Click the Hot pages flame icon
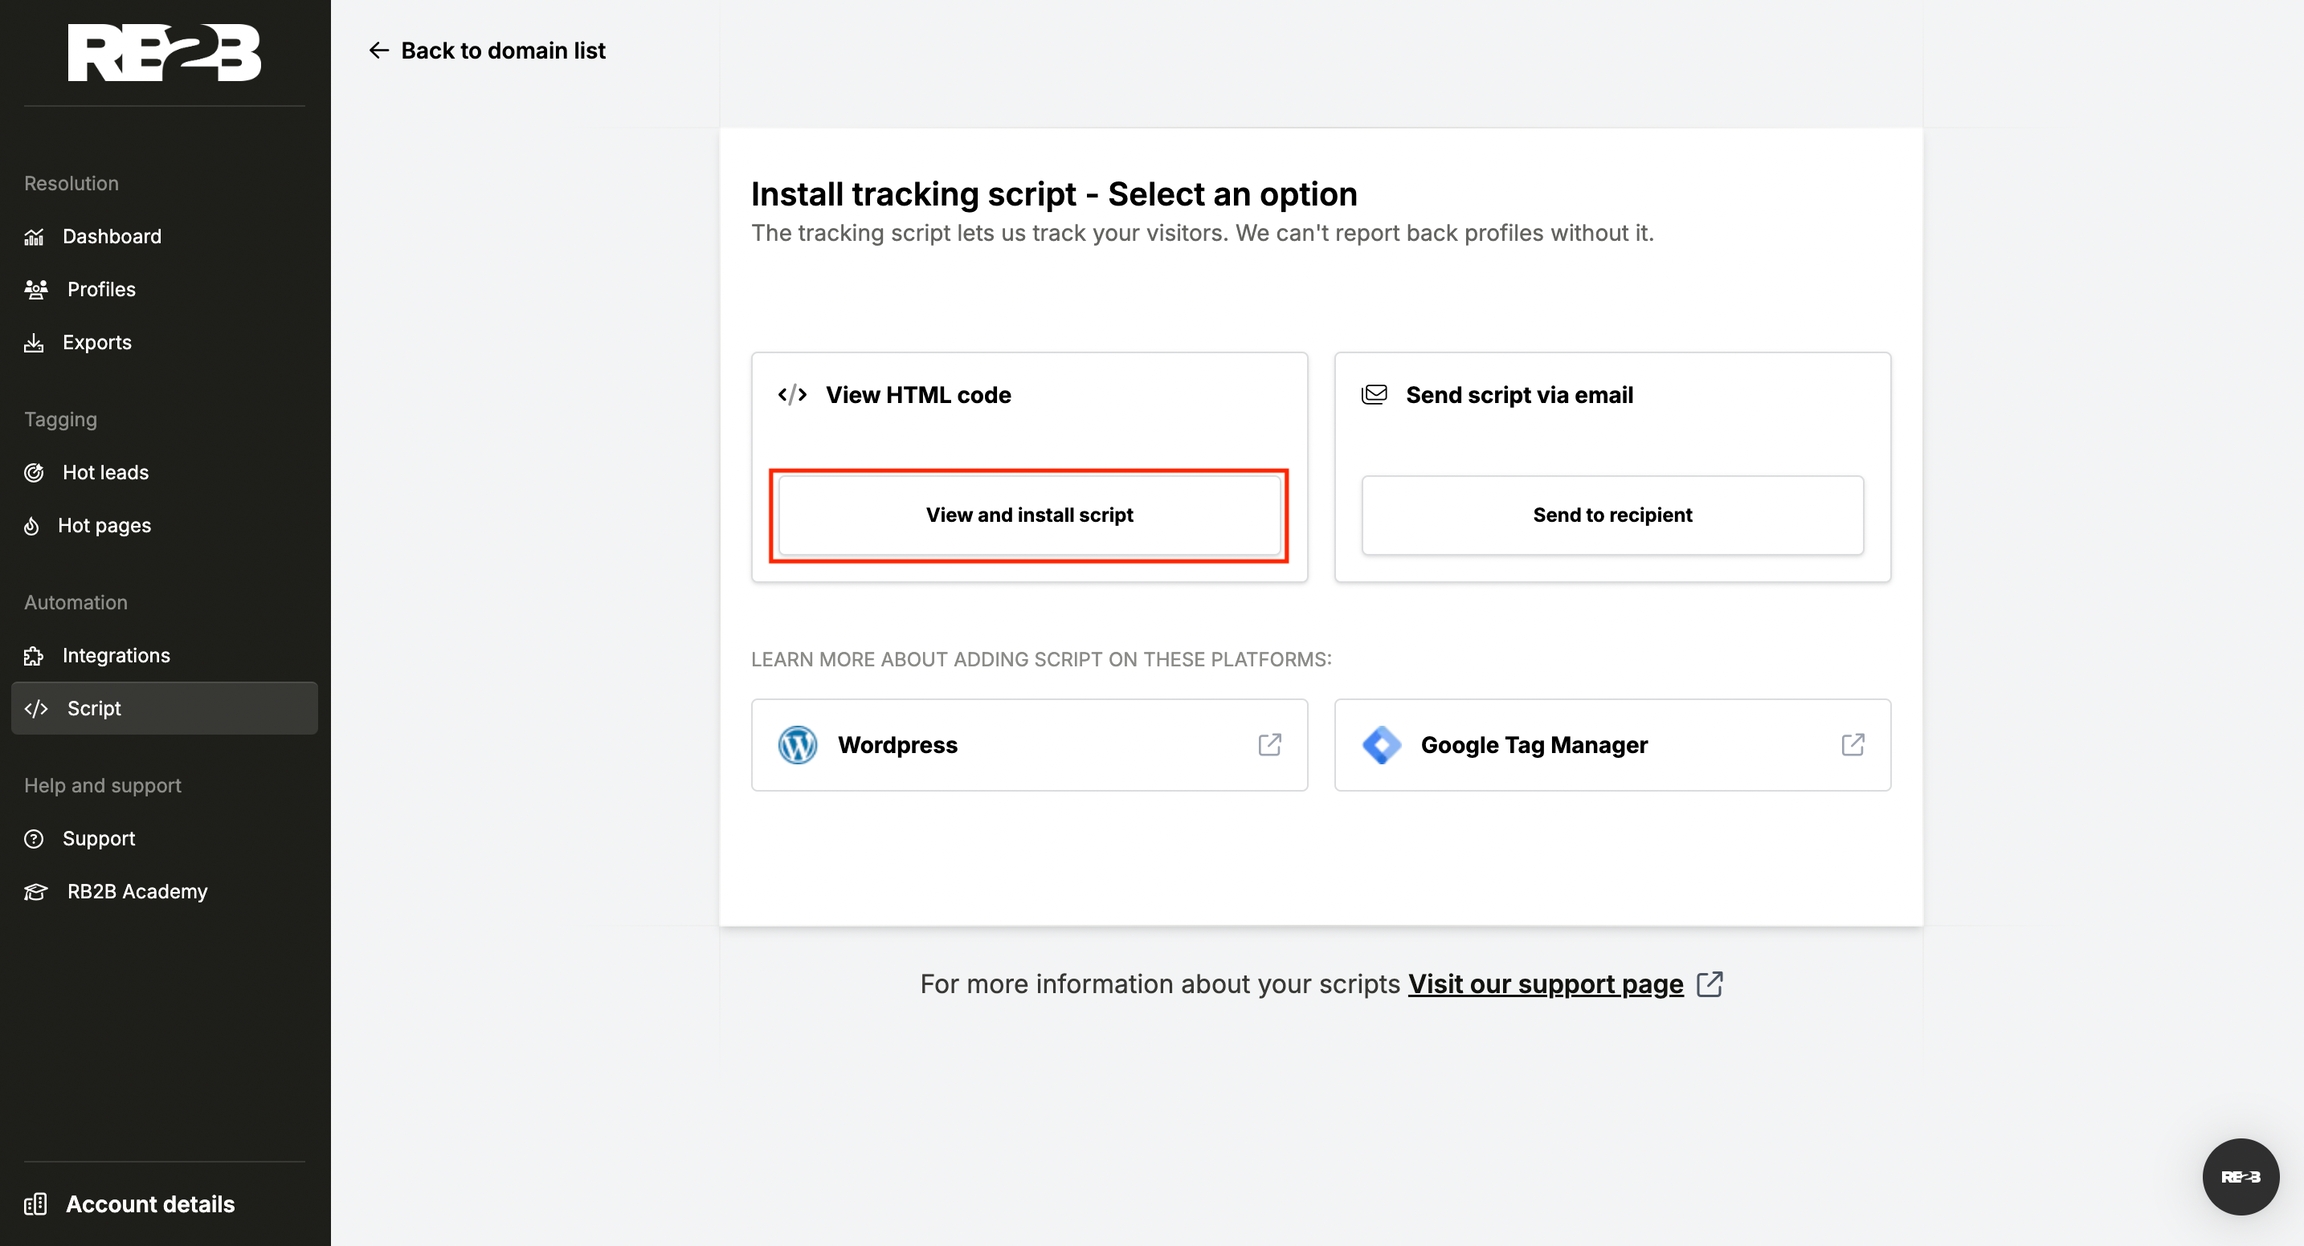Screen dimensions: 2304x1246 click(x=32, y=526)
